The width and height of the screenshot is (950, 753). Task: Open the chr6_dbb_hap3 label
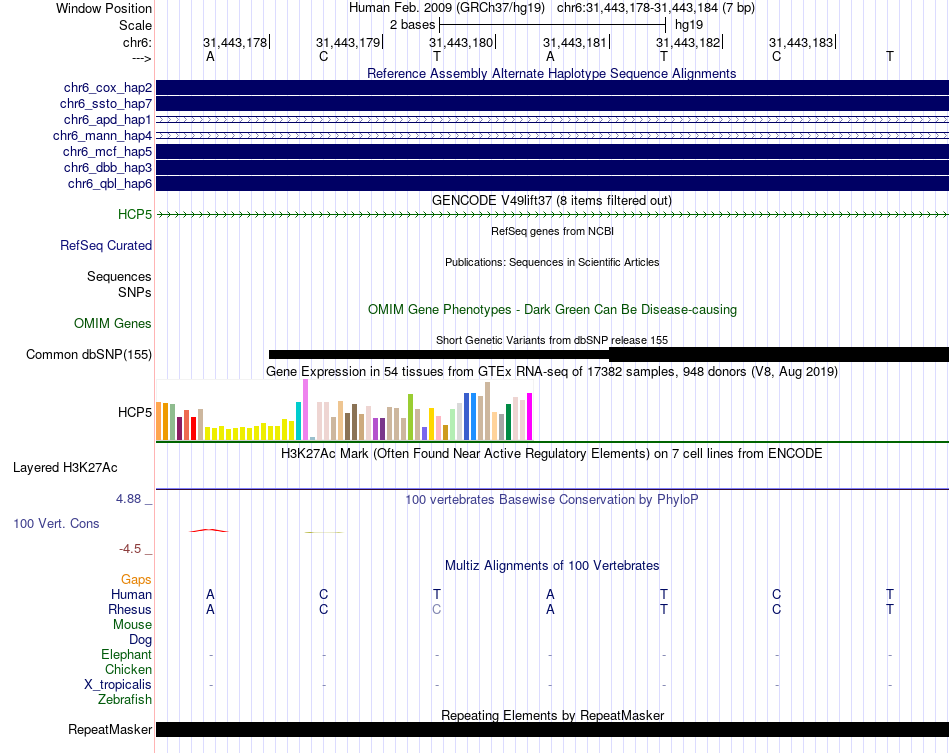(x=108, y=167)
